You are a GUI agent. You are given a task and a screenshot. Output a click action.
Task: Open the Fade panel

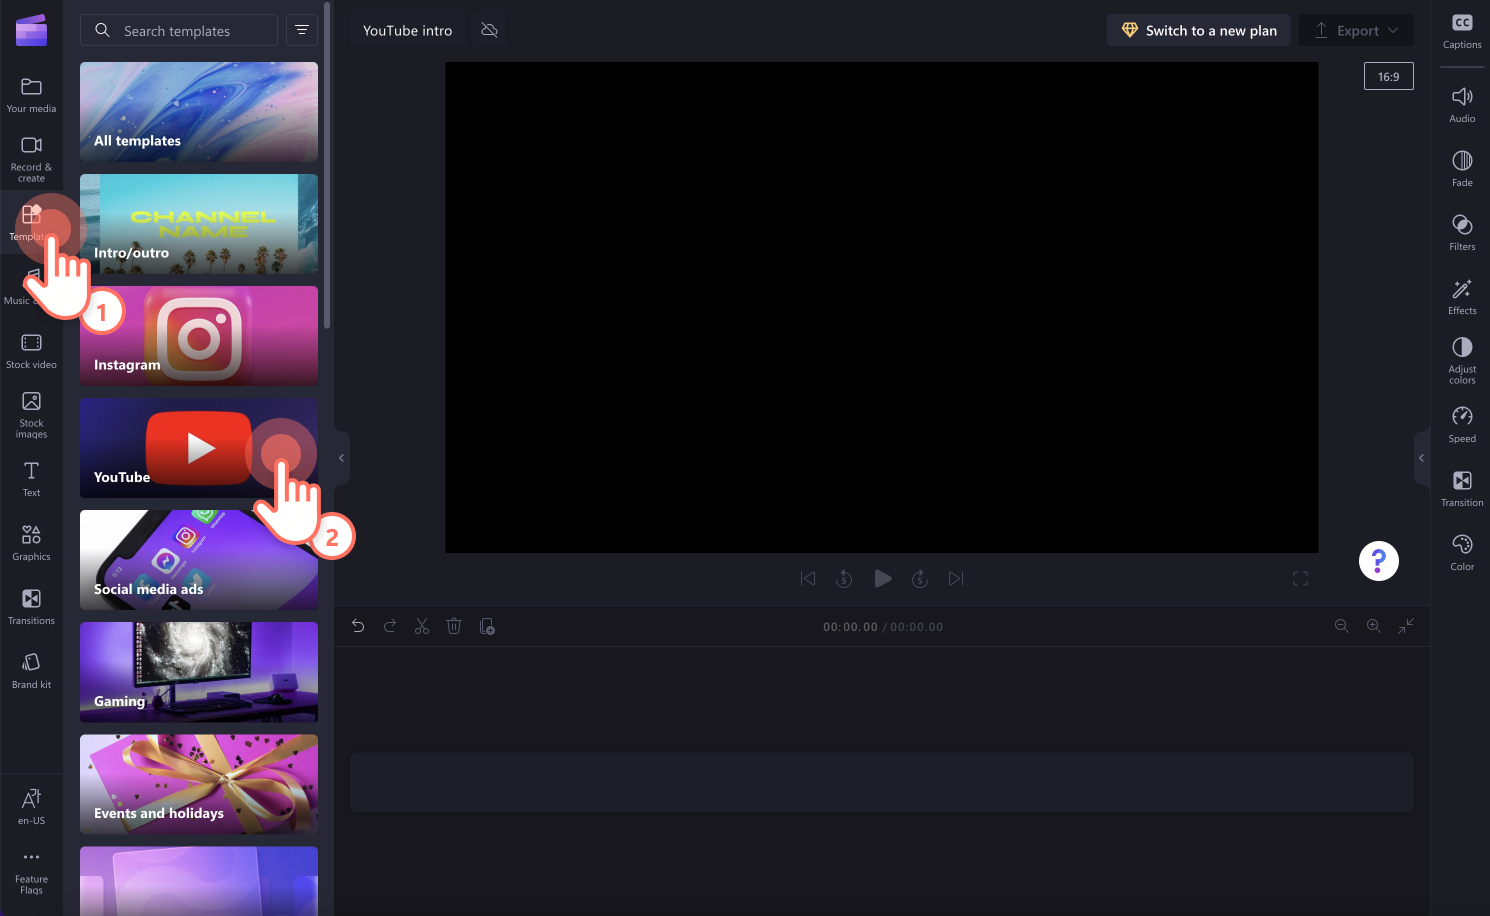[x=1462, y=169]
